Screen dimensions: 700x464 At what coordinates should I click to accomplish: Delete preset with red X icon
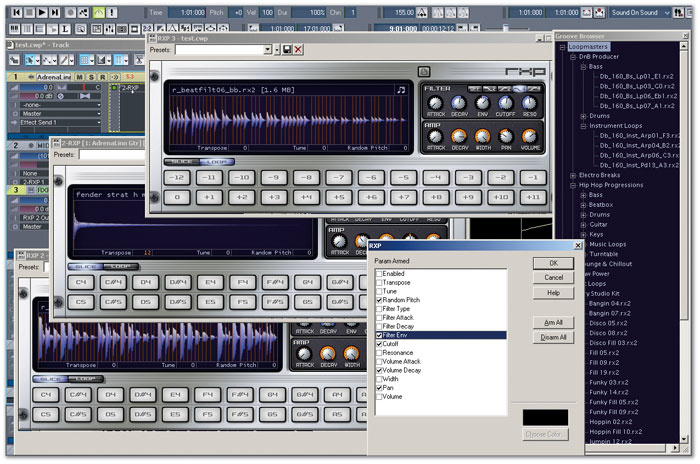tap(298, 49)
